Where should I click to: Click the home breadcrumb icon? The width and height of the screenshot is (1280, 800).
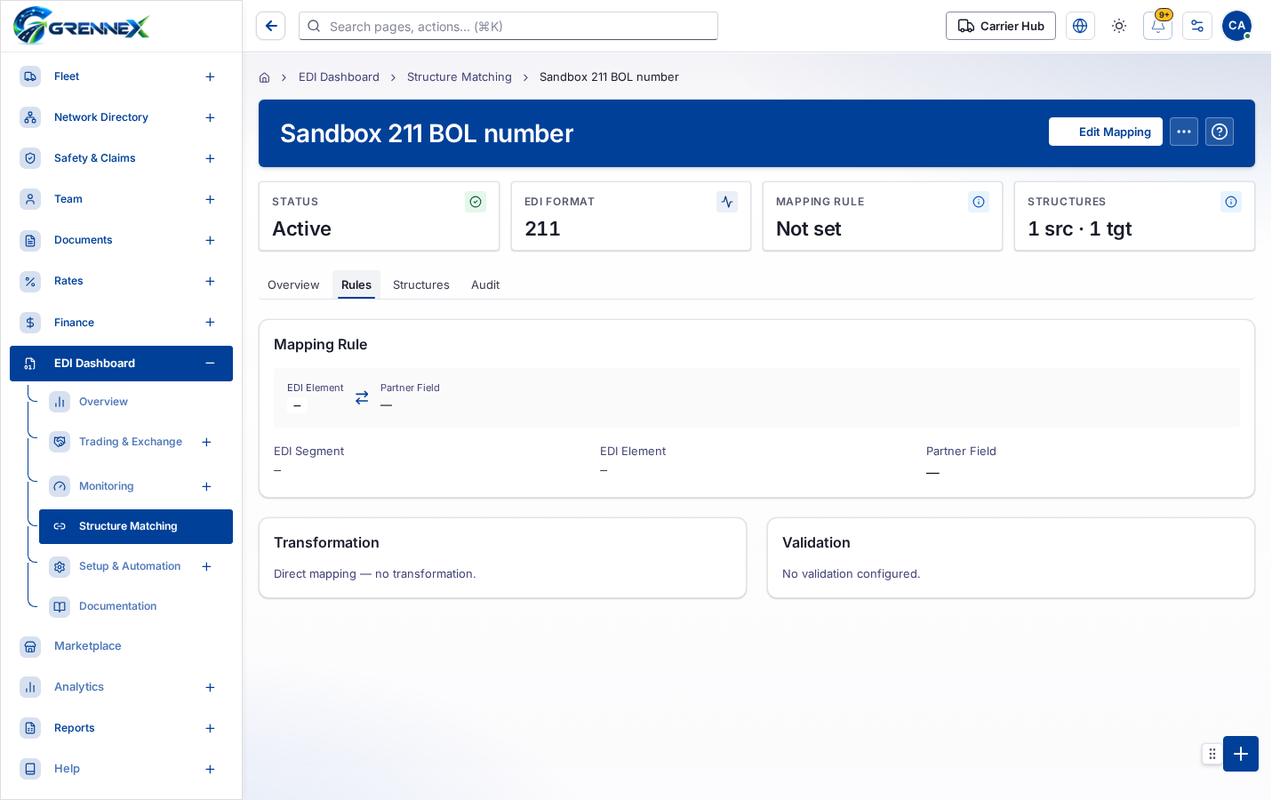point(264,77)
